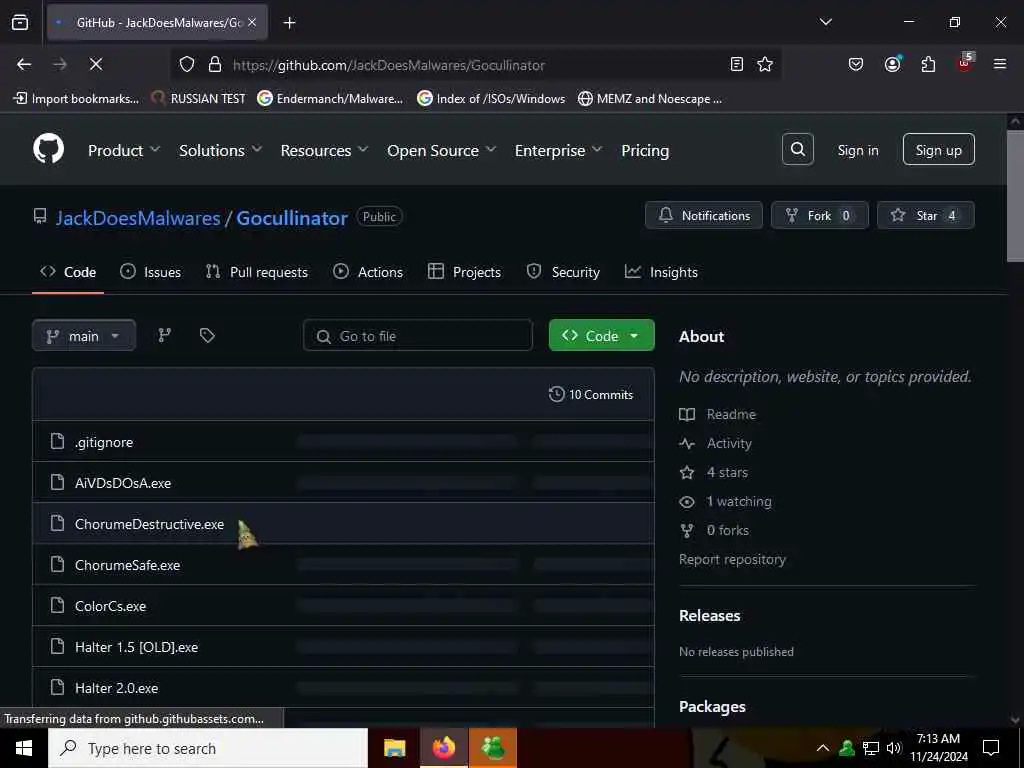Open the GitHub search magnifier button
Image resolution: width=1024 pixels, height=768 pixels.
[797, 150]
